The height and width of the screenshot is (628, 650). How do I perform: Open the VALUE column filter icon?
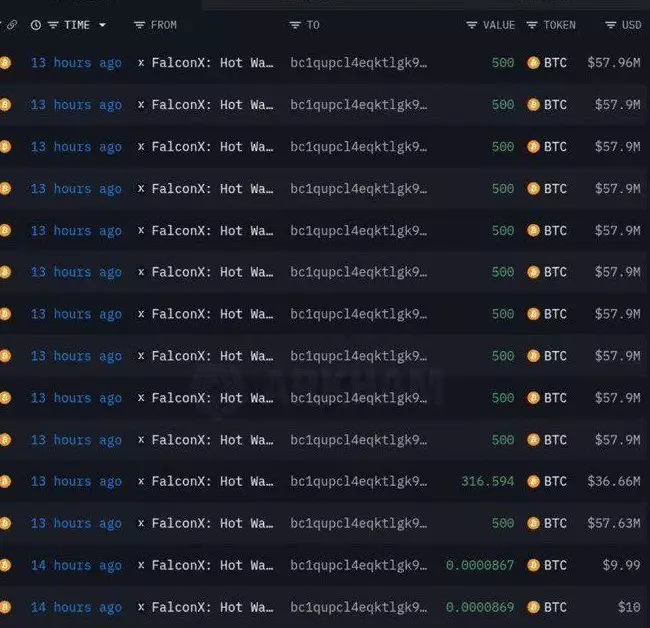click(x=471, y=25)
